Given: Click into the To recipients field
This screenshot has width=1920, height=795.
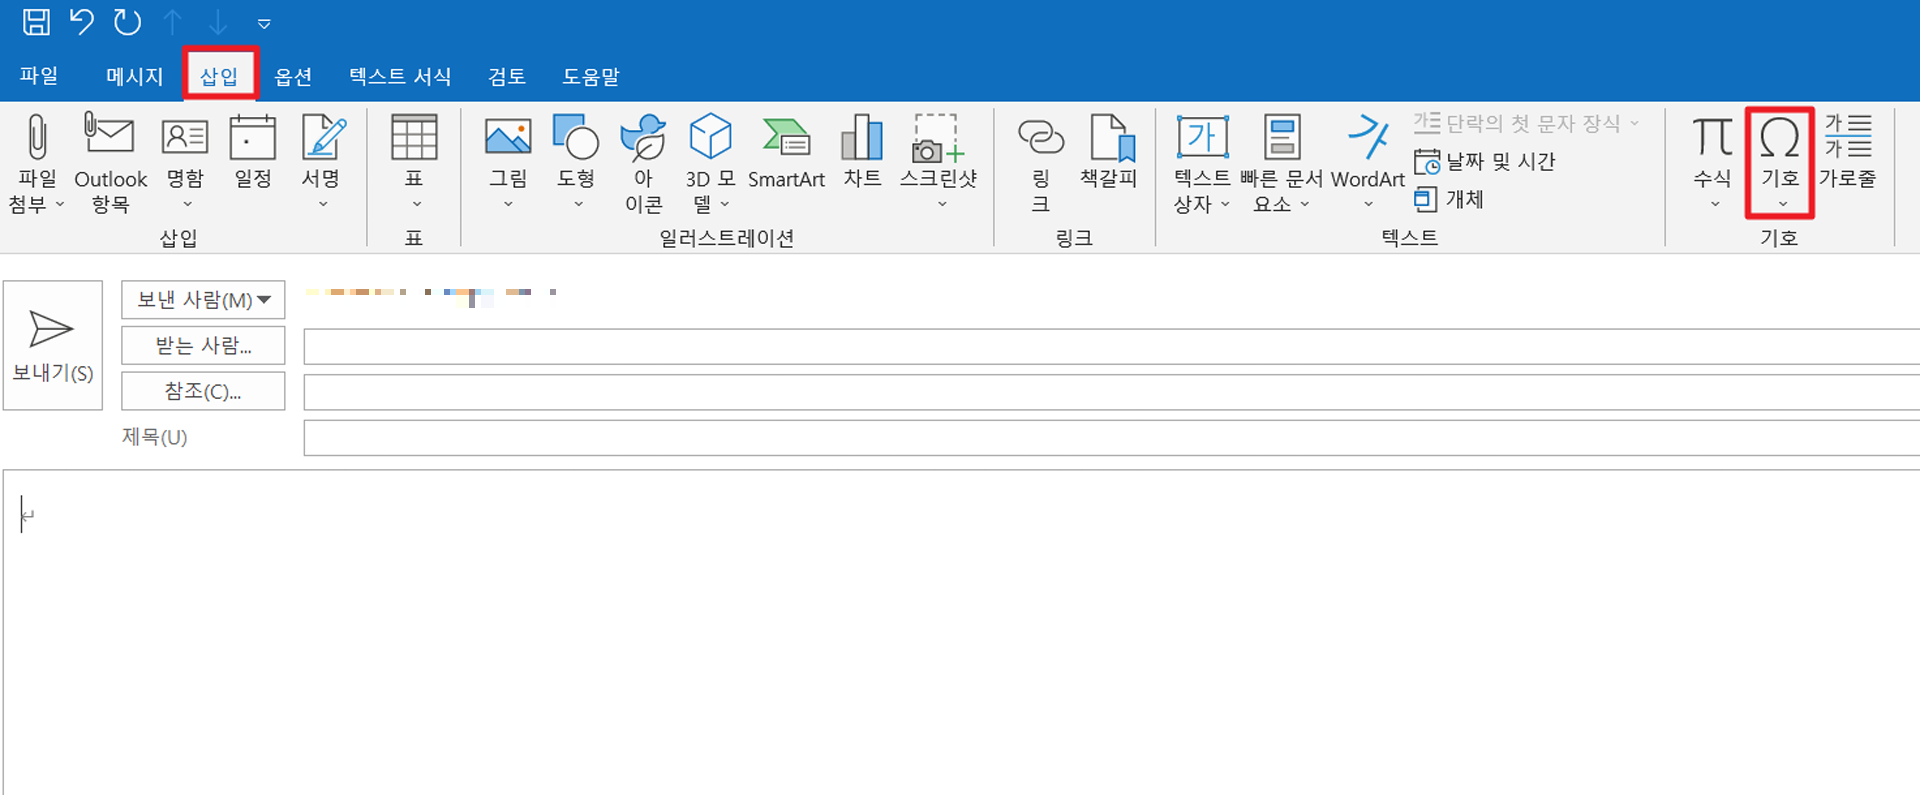Looking at the screenshot, I should (x=1111, y=346).
